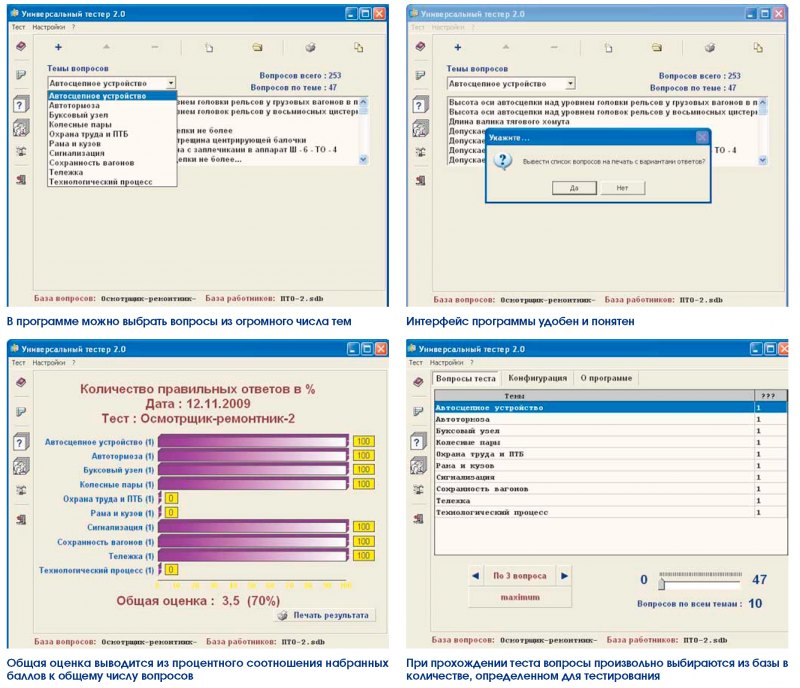
Task: Click the question count slider between 0 and 47
Action: click(x=698, y=577)
